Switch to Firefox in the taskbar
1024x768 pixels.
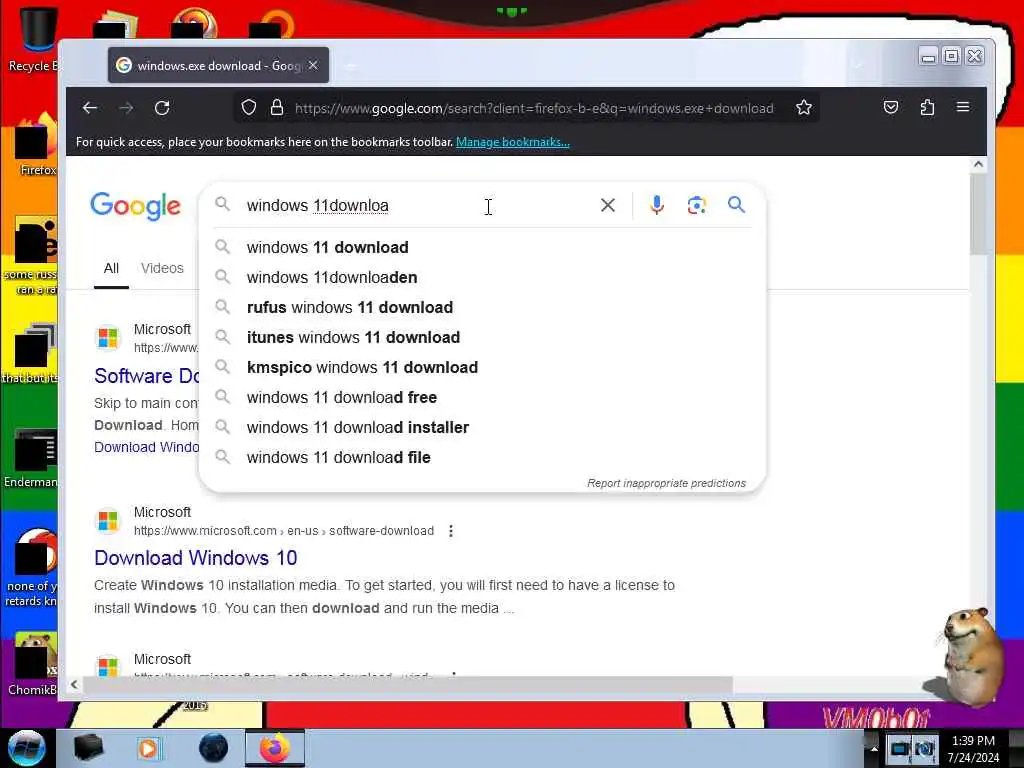[x=275, y=748]
